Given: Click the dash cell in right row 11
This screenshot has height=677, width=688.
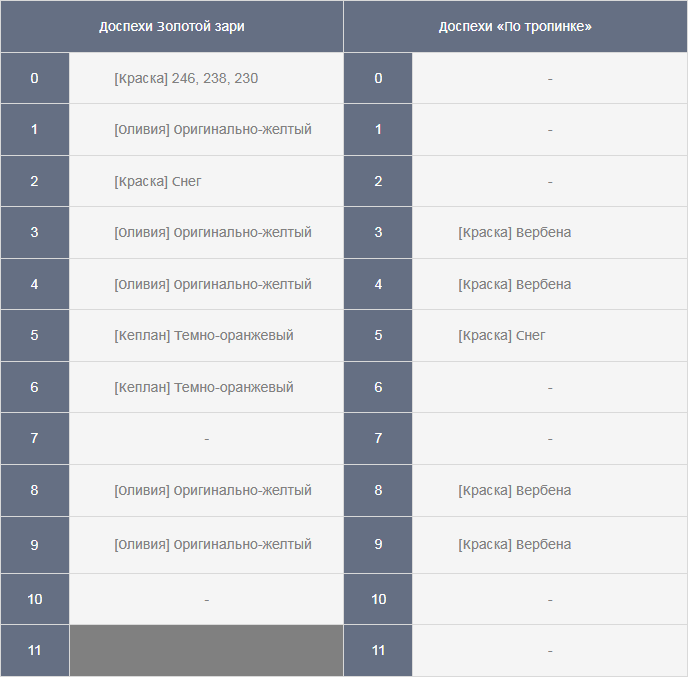Looking at the screenshot, I should (x=550, y=651).
